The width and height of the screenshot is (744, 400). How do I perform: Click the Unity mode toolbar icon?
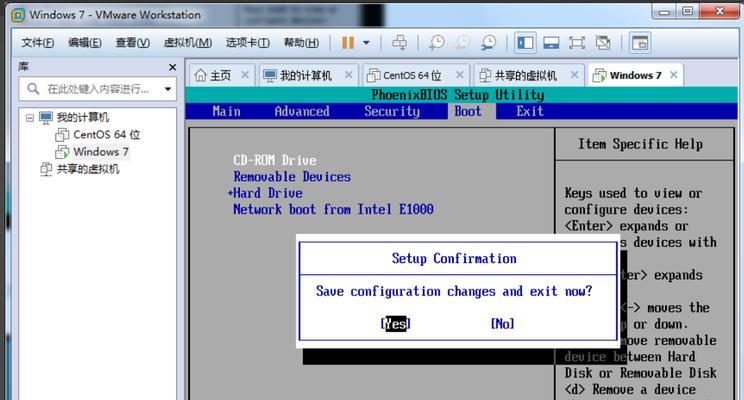(x=603, y=43)
